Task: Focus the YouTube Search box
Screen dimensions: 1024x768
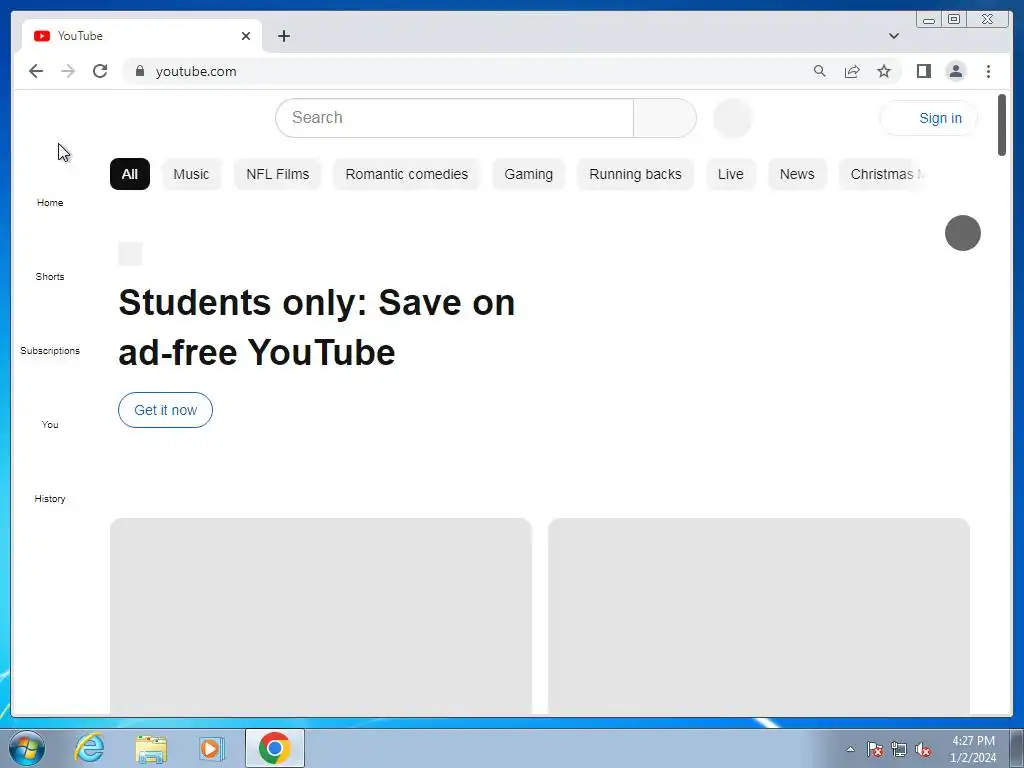Action: [455, 118]
